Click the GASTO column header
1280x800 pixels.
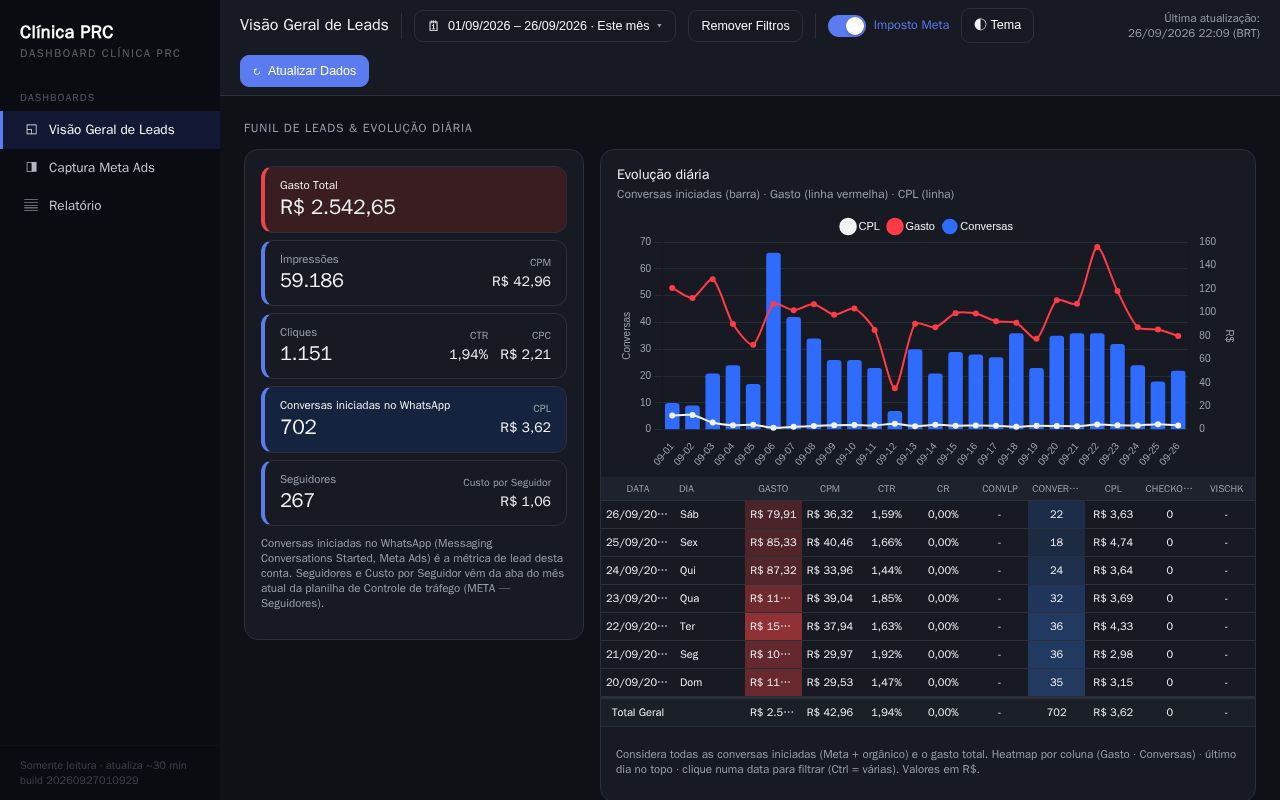pos(773,489)
